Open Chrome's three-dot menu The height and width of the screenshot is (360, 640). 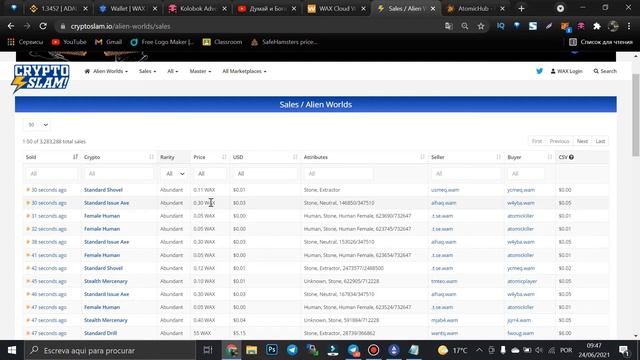pyautogui.click(x=629, y=26)
